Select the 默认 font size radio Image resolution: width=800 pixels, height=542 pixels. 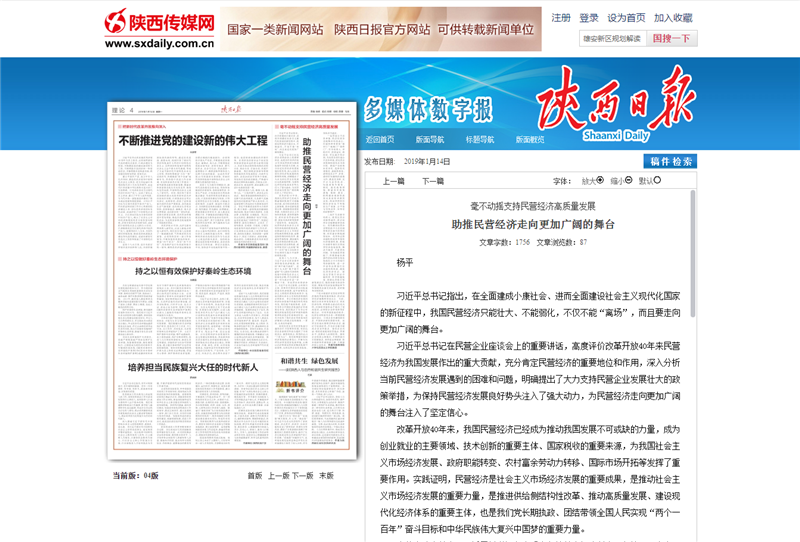pos(657,180)
